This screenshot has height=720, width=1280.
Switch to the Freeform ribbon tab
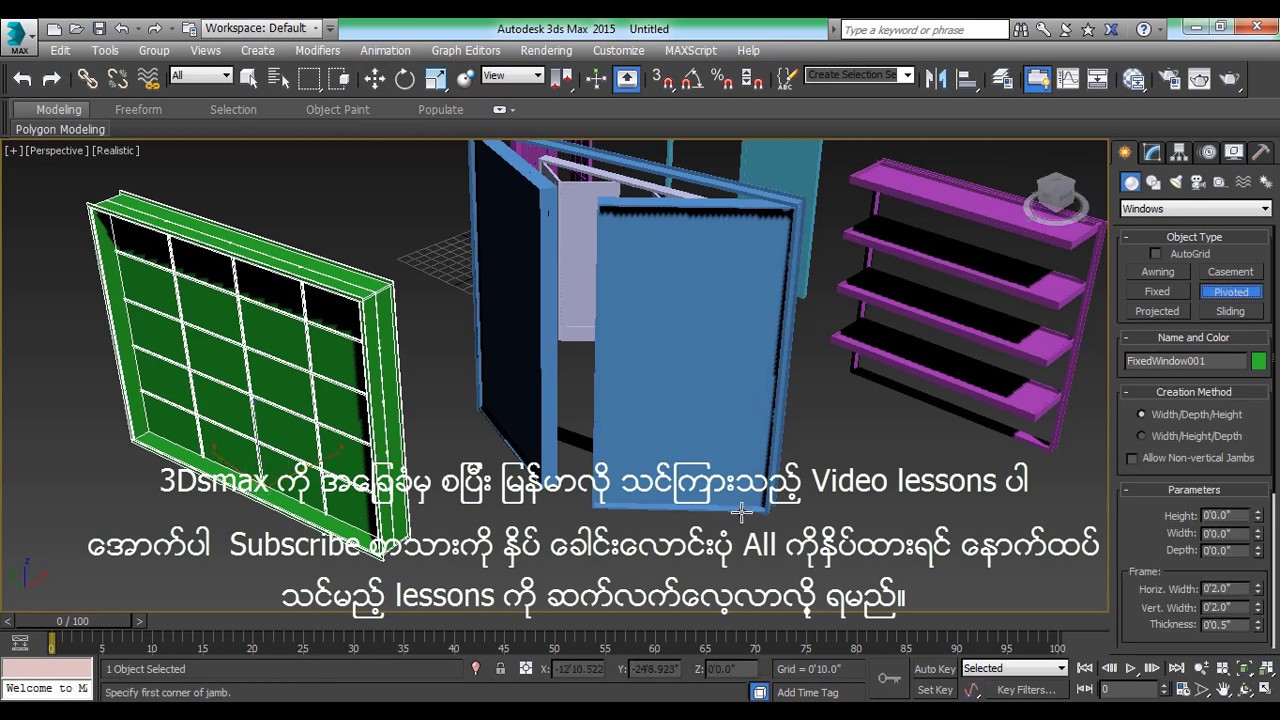coord(138,110)
